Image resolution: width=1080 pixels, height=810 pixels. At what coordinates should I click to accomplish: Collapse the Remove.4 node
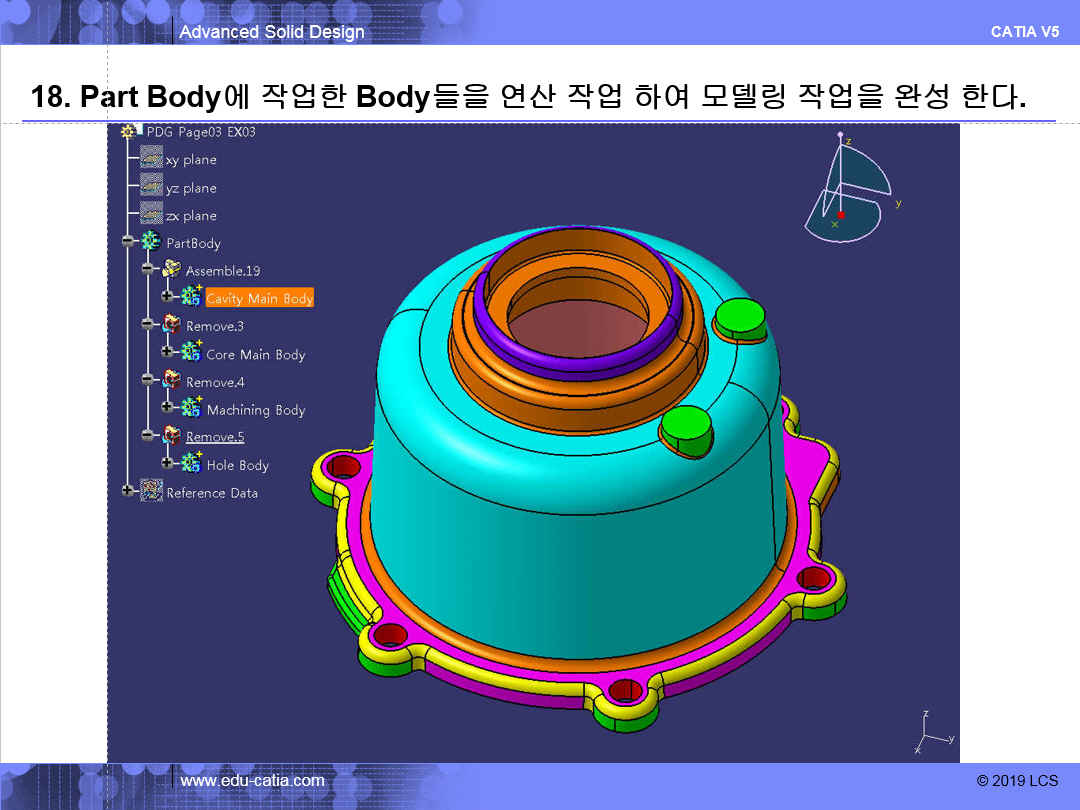coord(148,381)
